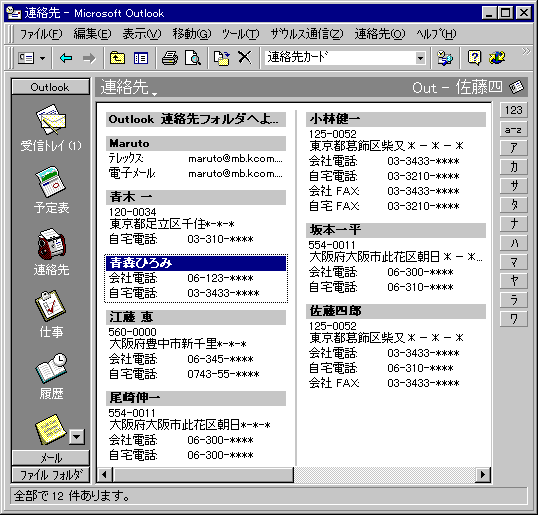538x515 pixels.
Task: Open the 履歴 journal shortcut
Action: (x=51, y=368)
